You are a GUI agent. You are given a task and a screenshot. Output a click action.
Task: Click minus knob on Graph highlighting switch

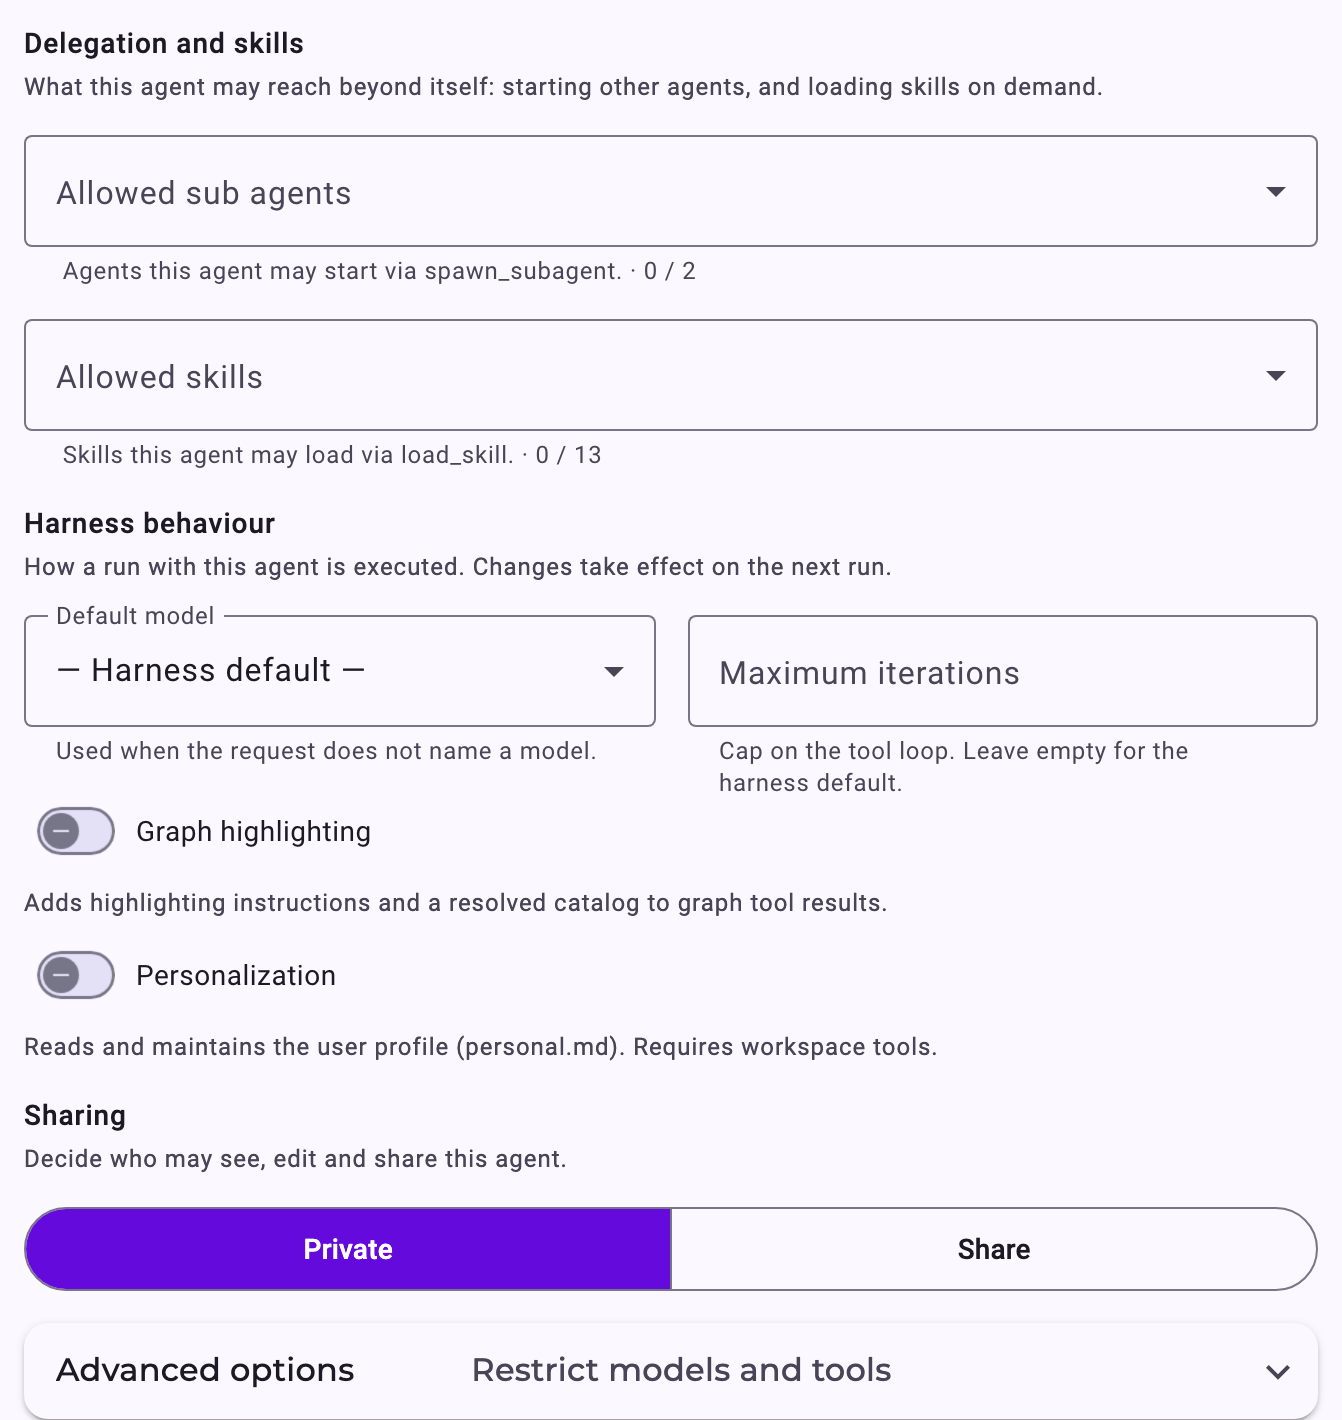pos(61,831)
